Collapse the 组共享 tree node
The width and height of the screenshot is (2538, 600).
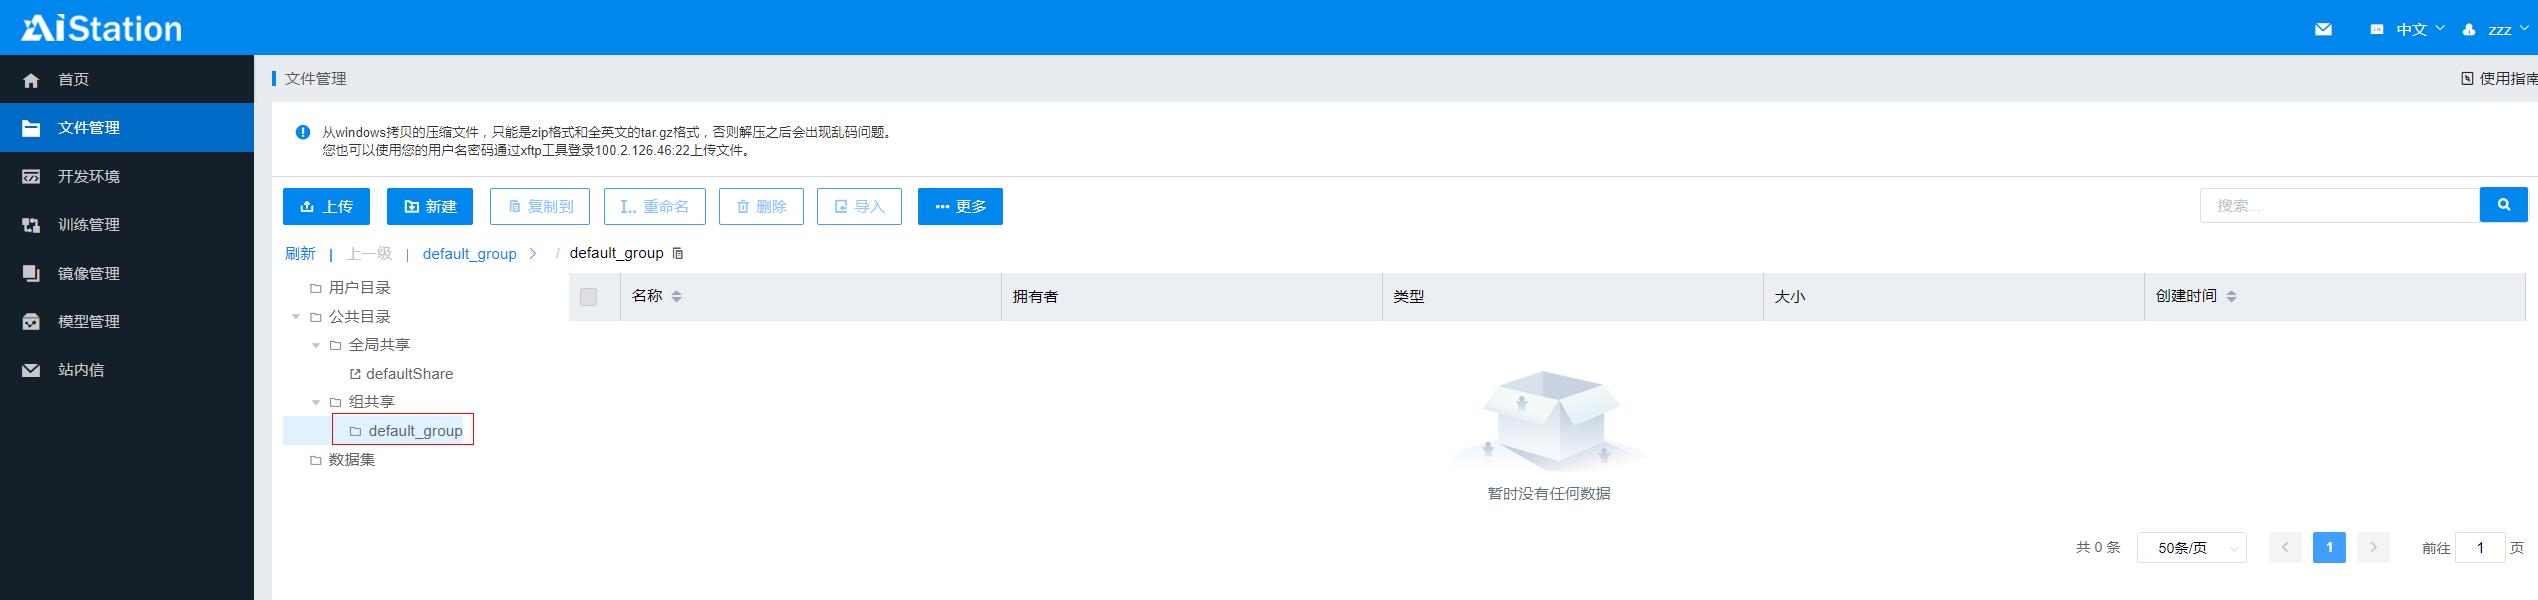(x=316, y=402)
